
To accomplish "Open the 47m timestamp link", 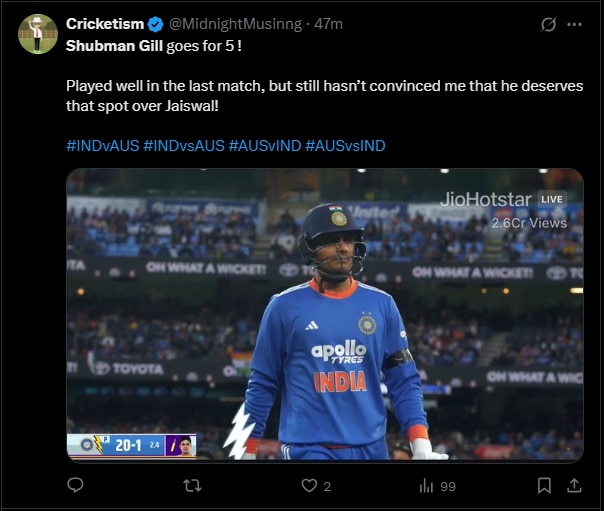I will point(328,23).
